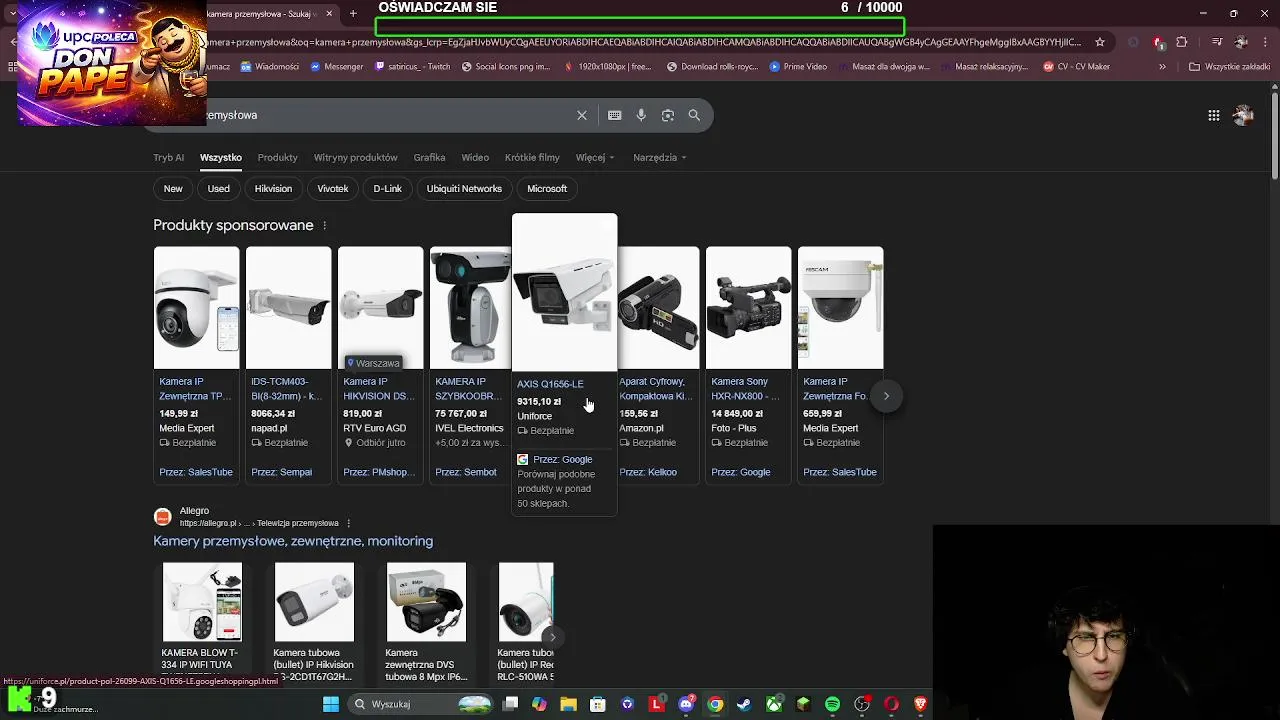Screen dimensions: 1280x720
Task: Open Microsoft Store from the taskbar
Action: click(x=598, y=704)
